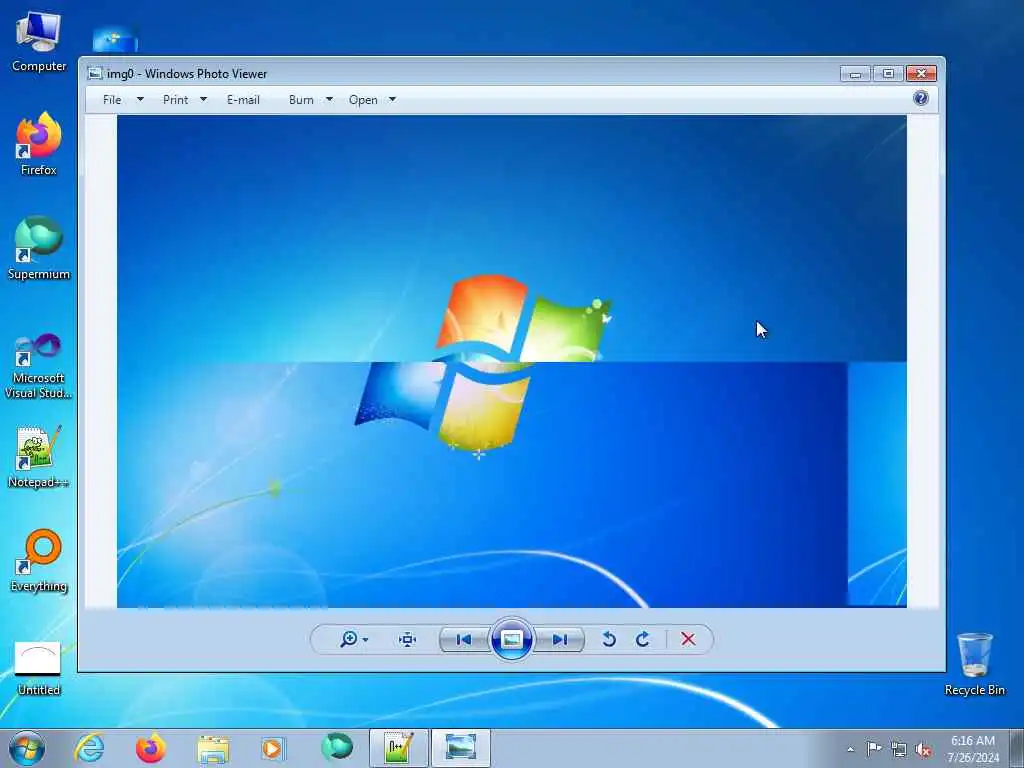Open the Open menu
Viewport: 1024px width, 768px height.
(x=363, y=99)
